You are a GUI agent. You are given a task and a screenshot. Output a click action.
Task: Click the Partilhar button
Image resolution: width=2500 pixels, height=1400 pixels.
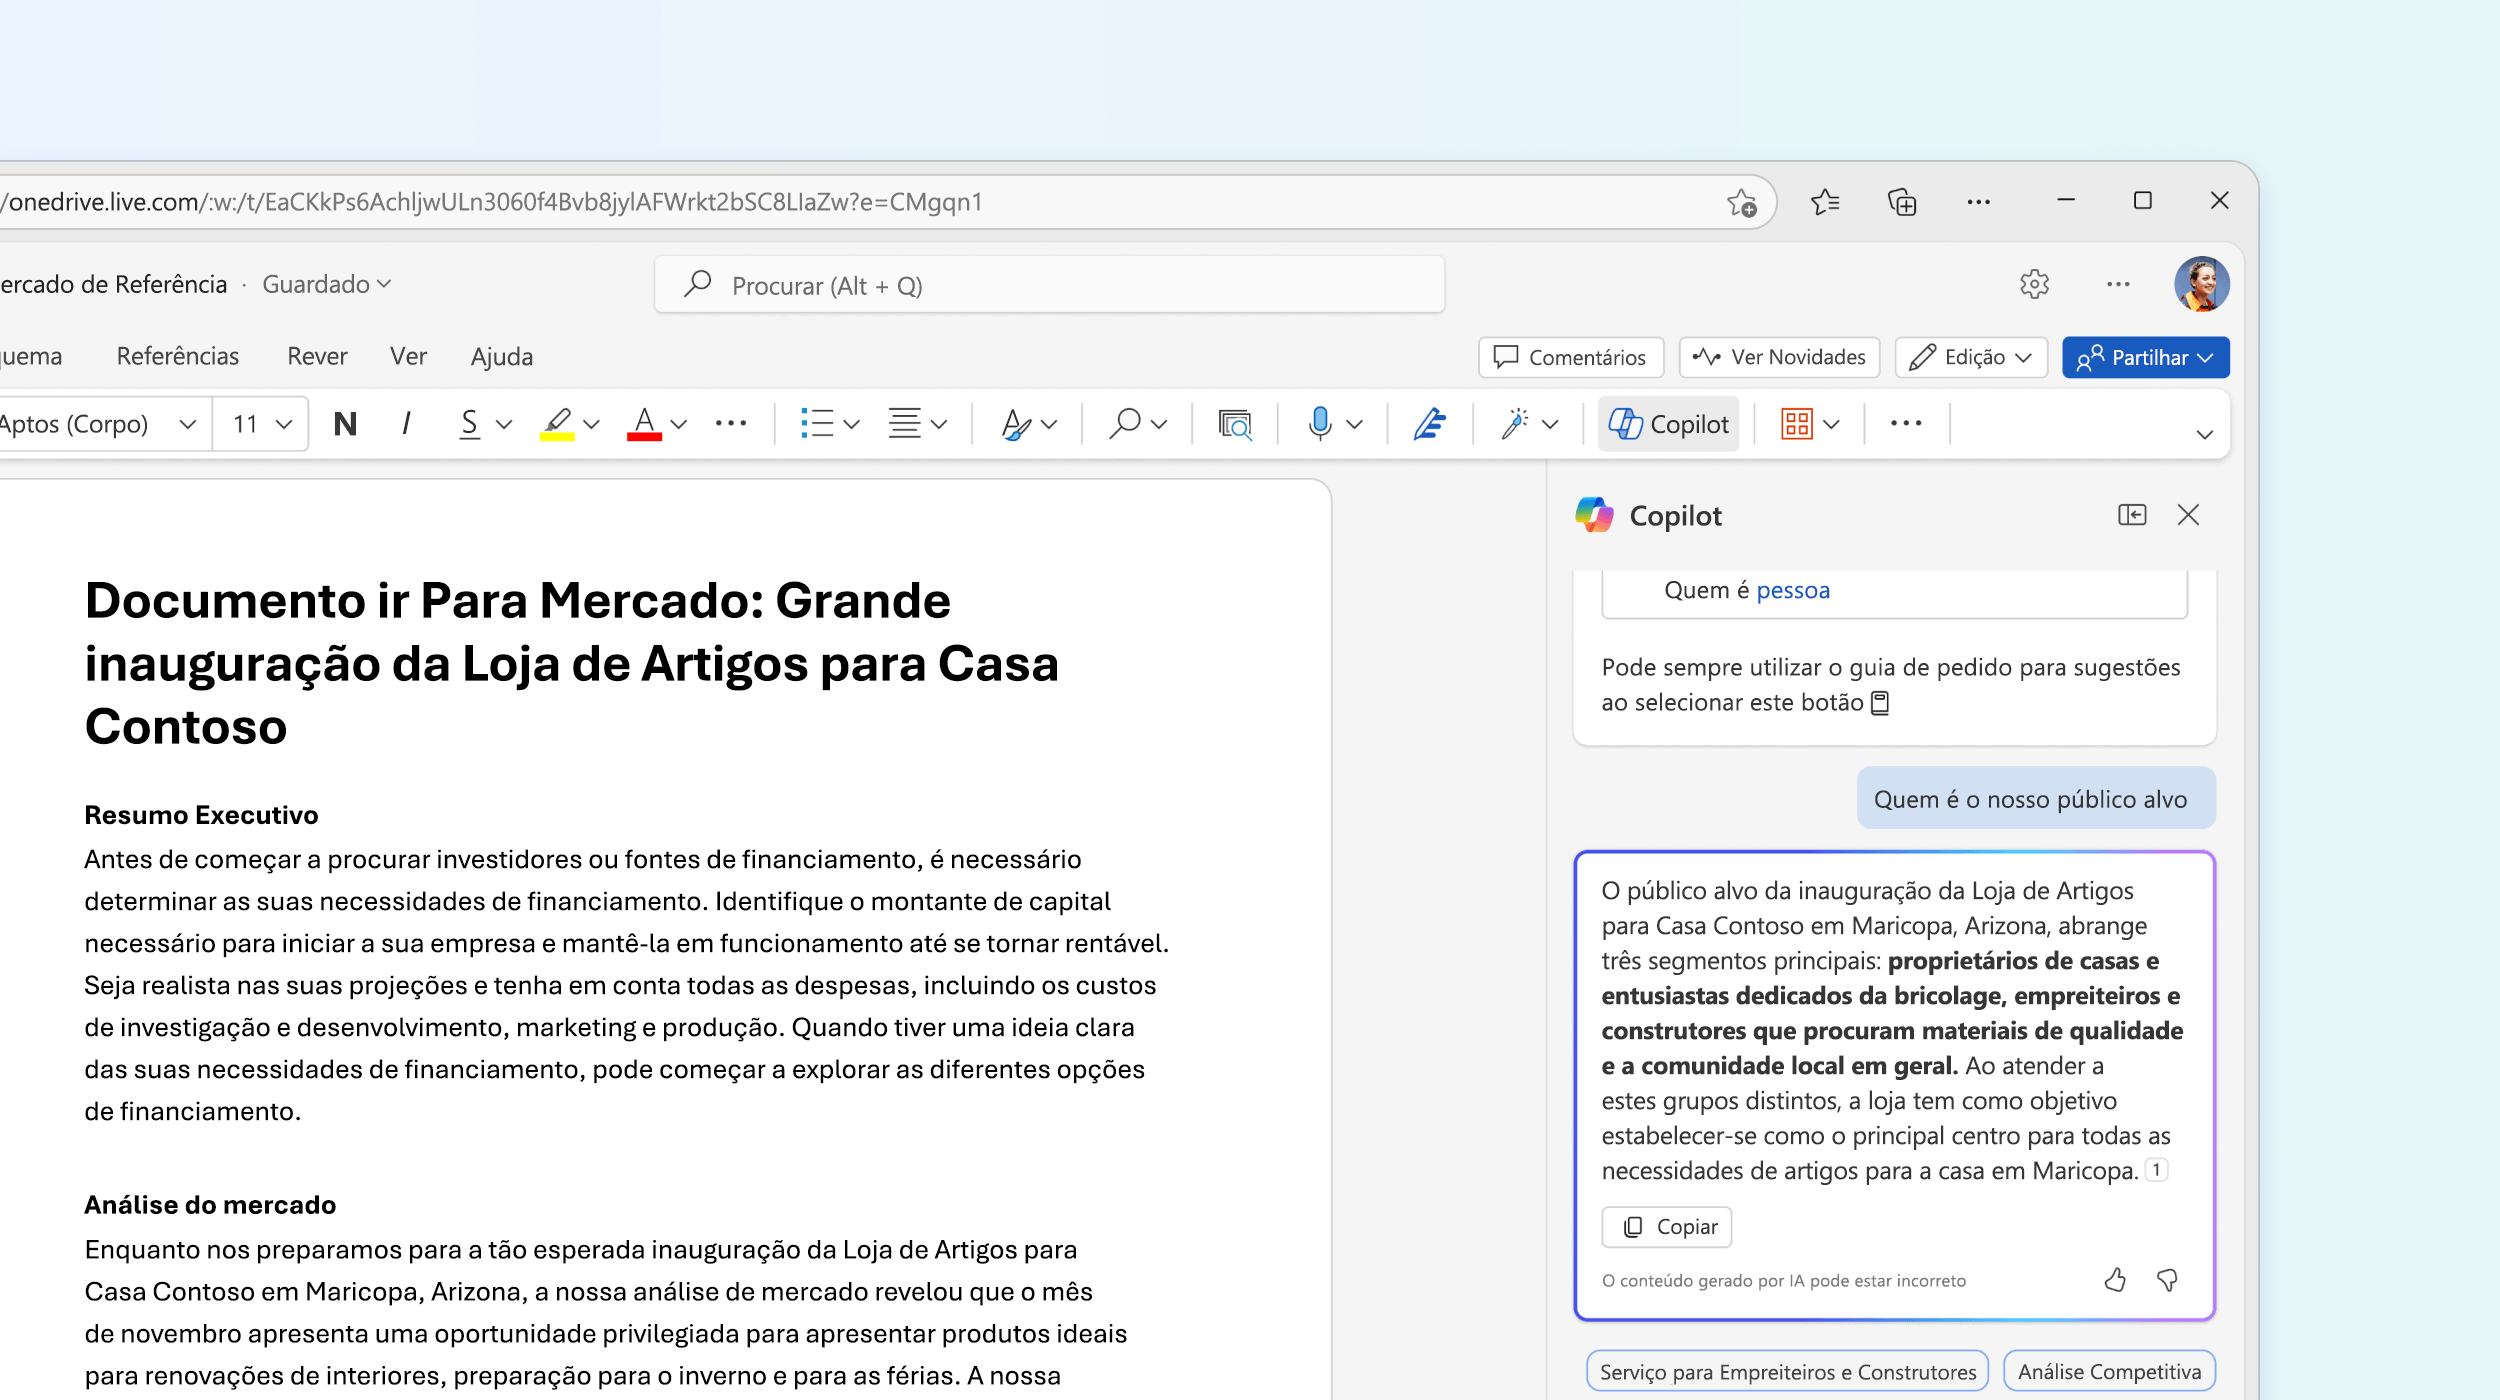pos(2146,357)
